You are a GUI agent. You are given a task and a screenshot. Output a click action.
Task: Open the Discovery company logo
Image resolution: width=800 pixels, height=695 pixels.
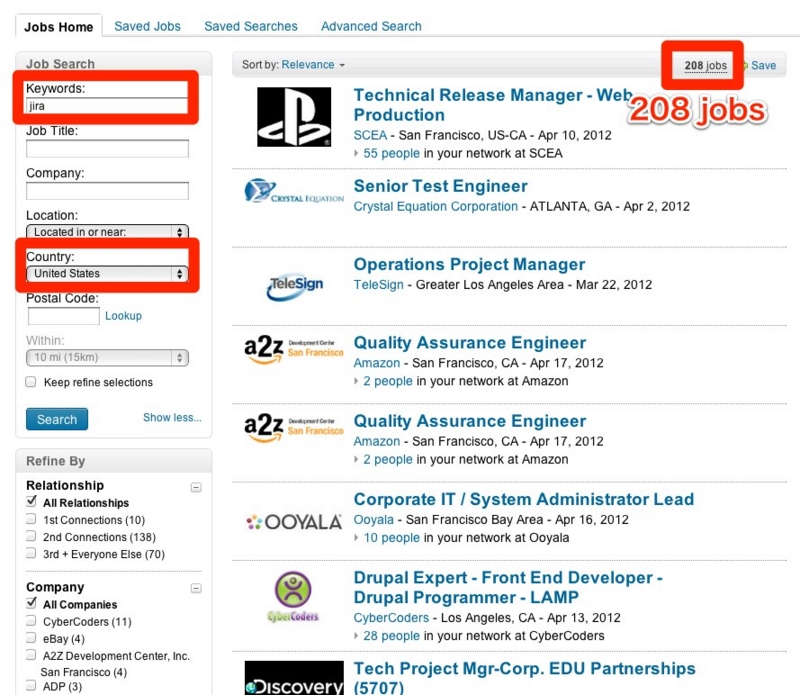[x=294, y=678]
